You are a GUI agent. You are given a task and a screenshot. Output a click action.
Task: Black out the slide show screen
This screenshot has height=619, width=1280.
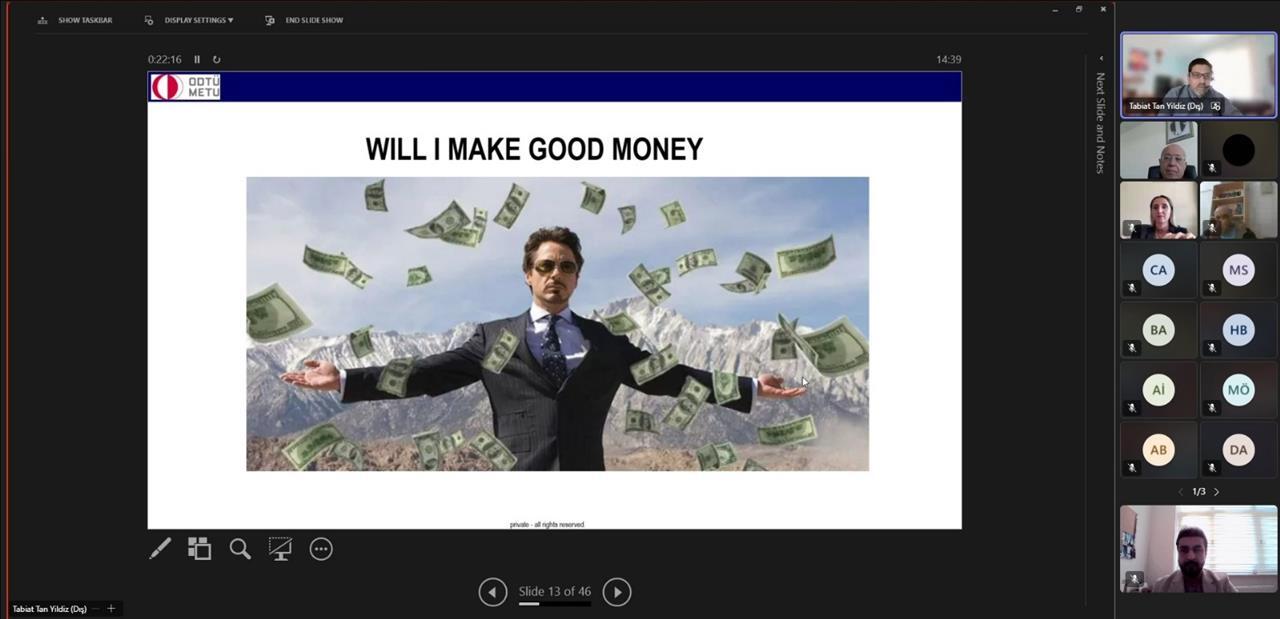(280, 549)
